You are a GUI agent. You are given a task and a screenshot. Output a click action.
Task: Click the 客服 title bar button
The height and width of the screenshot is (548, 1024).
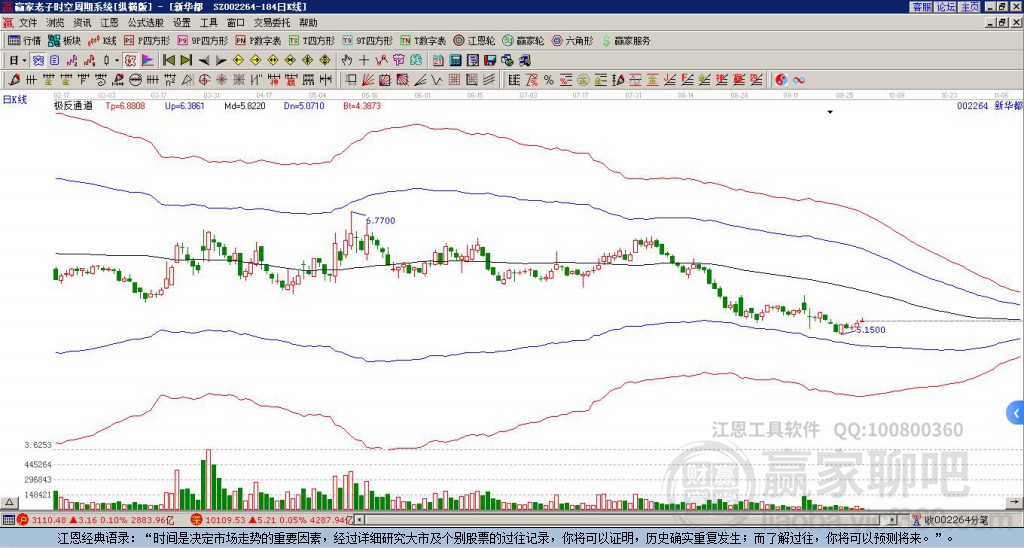[x=921, y=7]
